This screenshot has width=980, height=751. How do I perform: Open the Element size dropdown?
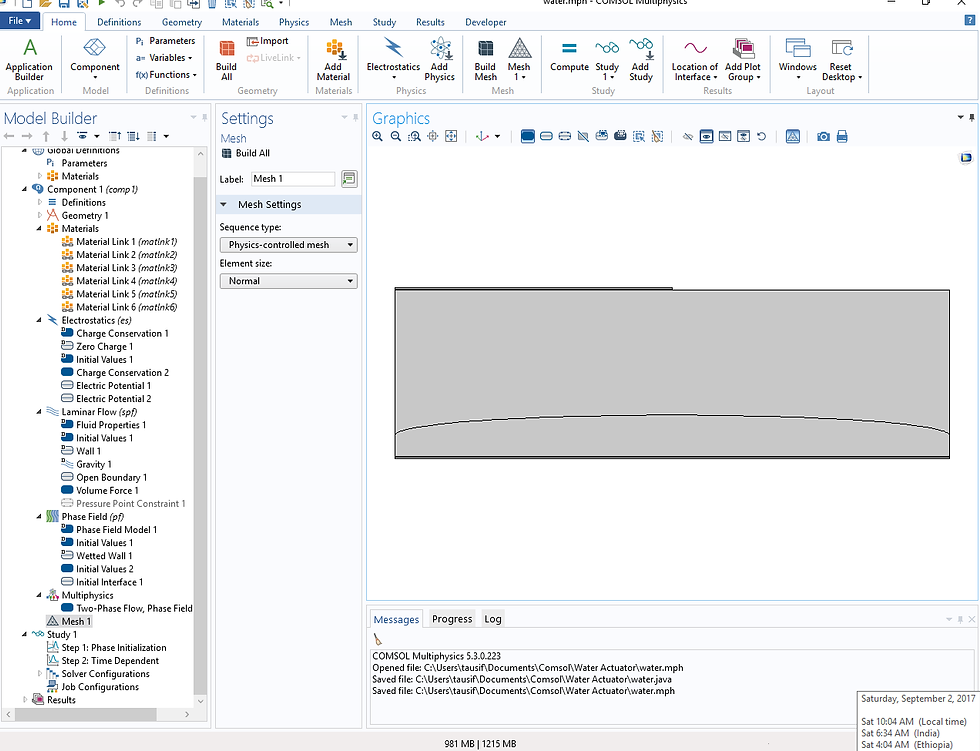[x=289, y=281]
